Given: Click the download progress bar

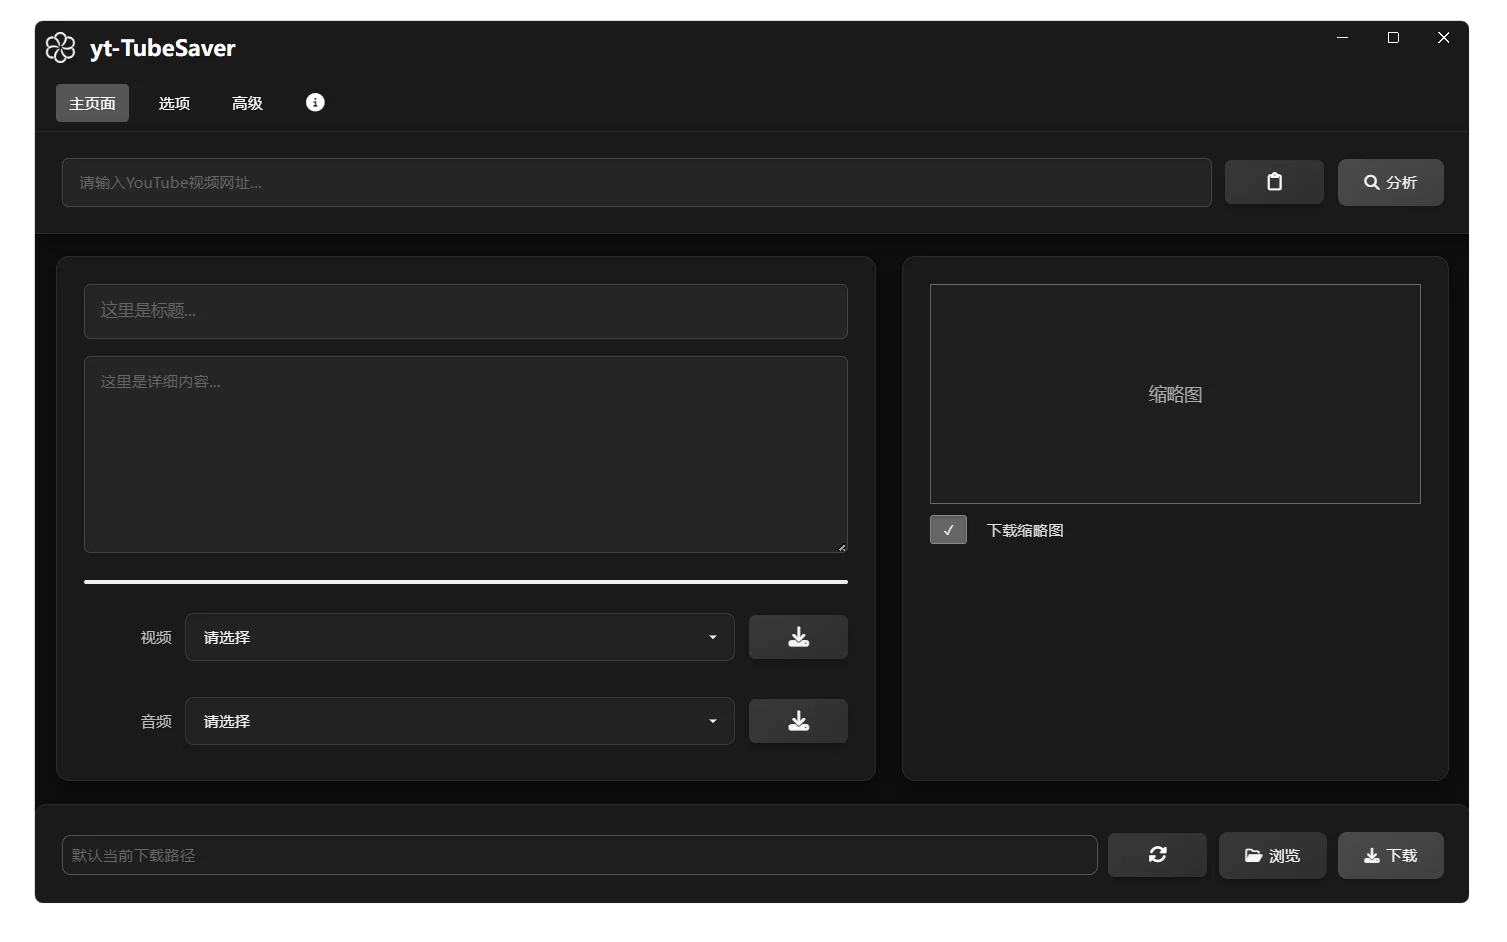Looking at the screenshot, I should point(465,581).
